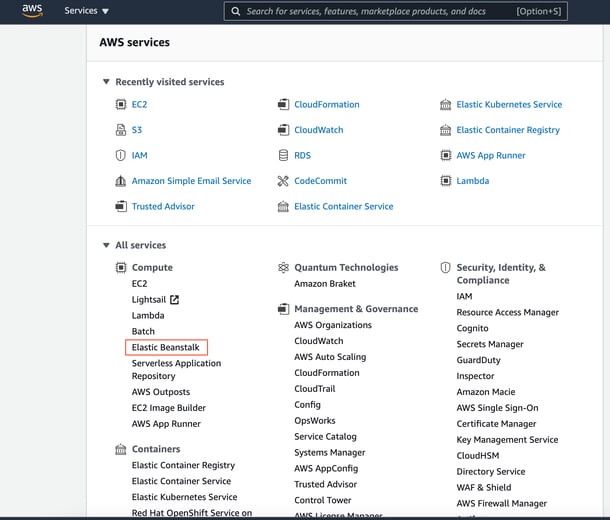Click the EC2 icon in recently visited
The height and width of the screenshot is (520, 610).
coord(121,104)
